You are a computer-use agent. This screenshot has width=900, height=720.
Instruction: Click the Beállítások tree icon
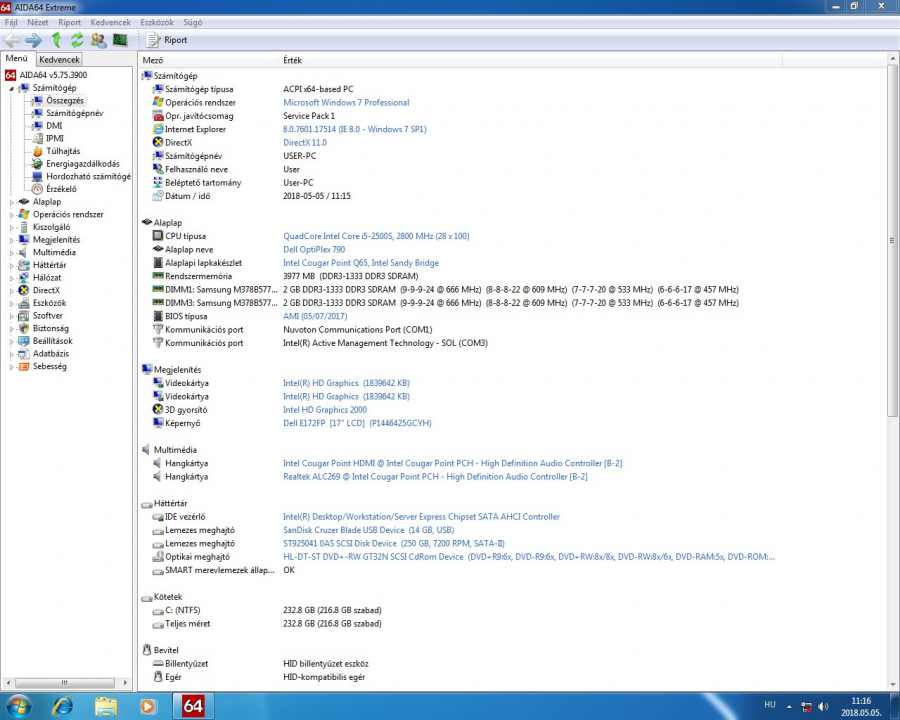24,340
